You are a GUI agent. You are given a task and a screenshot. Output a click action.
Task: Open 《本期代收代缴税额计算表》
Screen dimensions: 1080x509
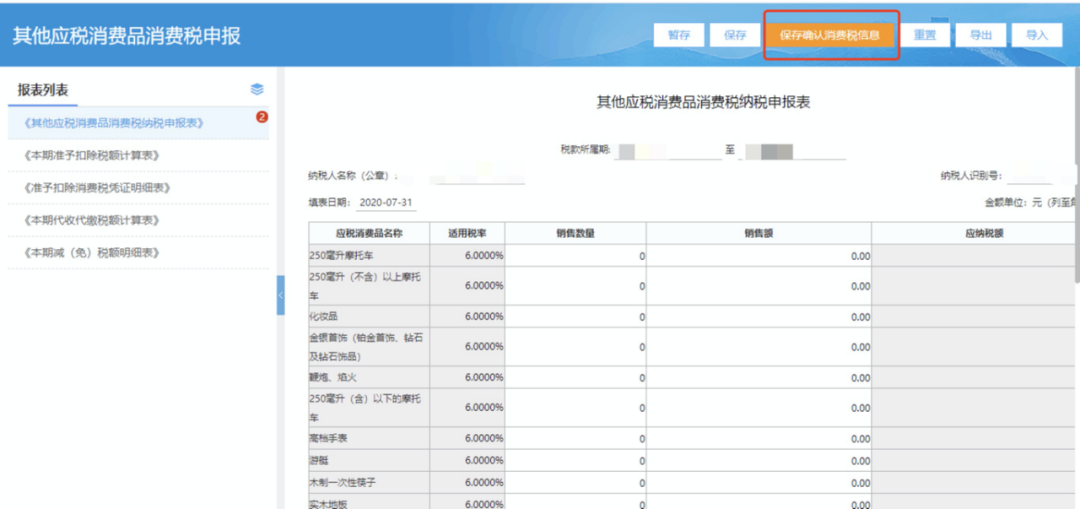coord(138,220)
